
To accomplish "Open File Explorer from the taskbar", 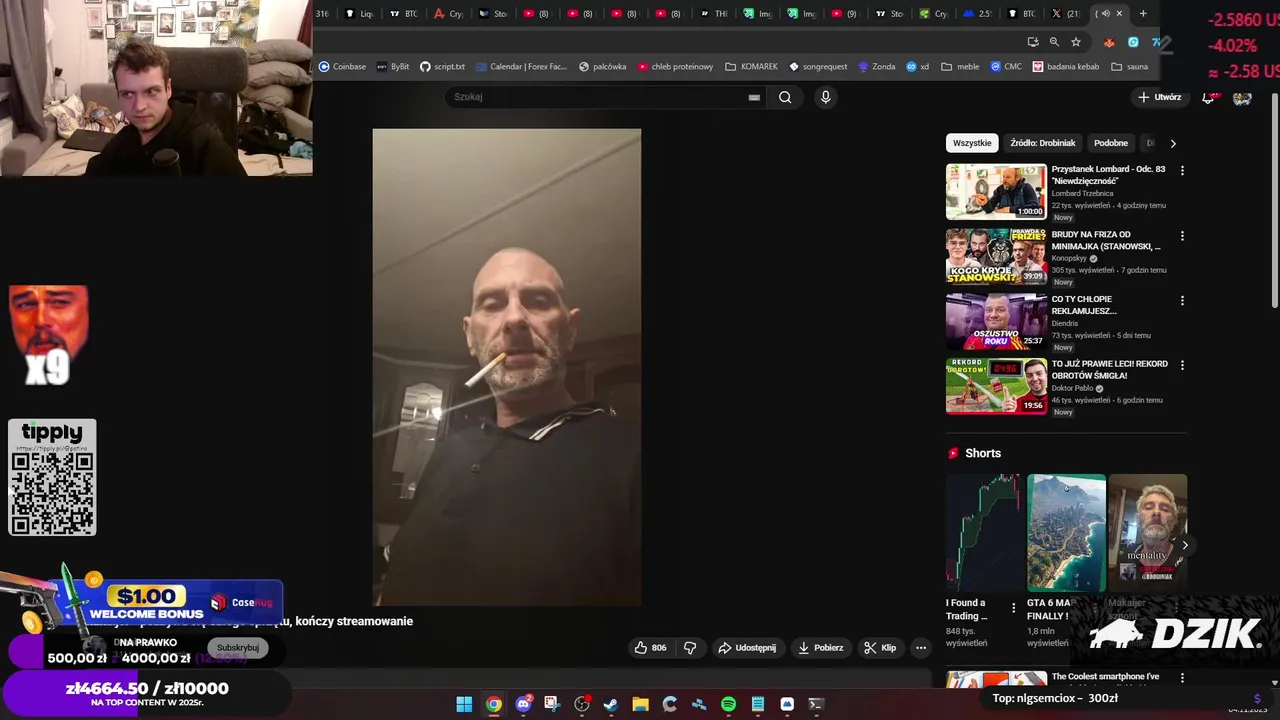I will tap(640, 704).
